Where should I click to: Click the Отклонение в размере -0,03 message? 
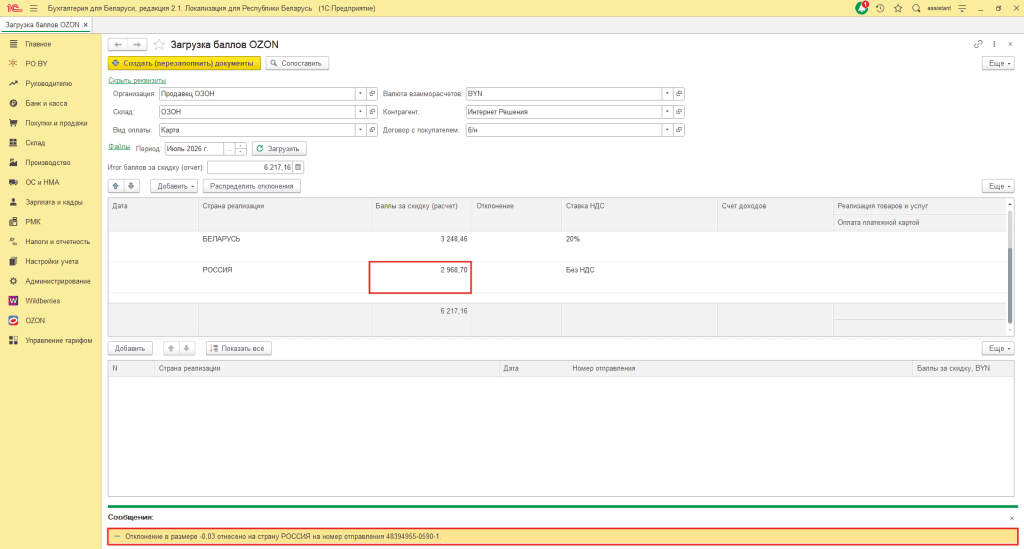click(562, 537)
